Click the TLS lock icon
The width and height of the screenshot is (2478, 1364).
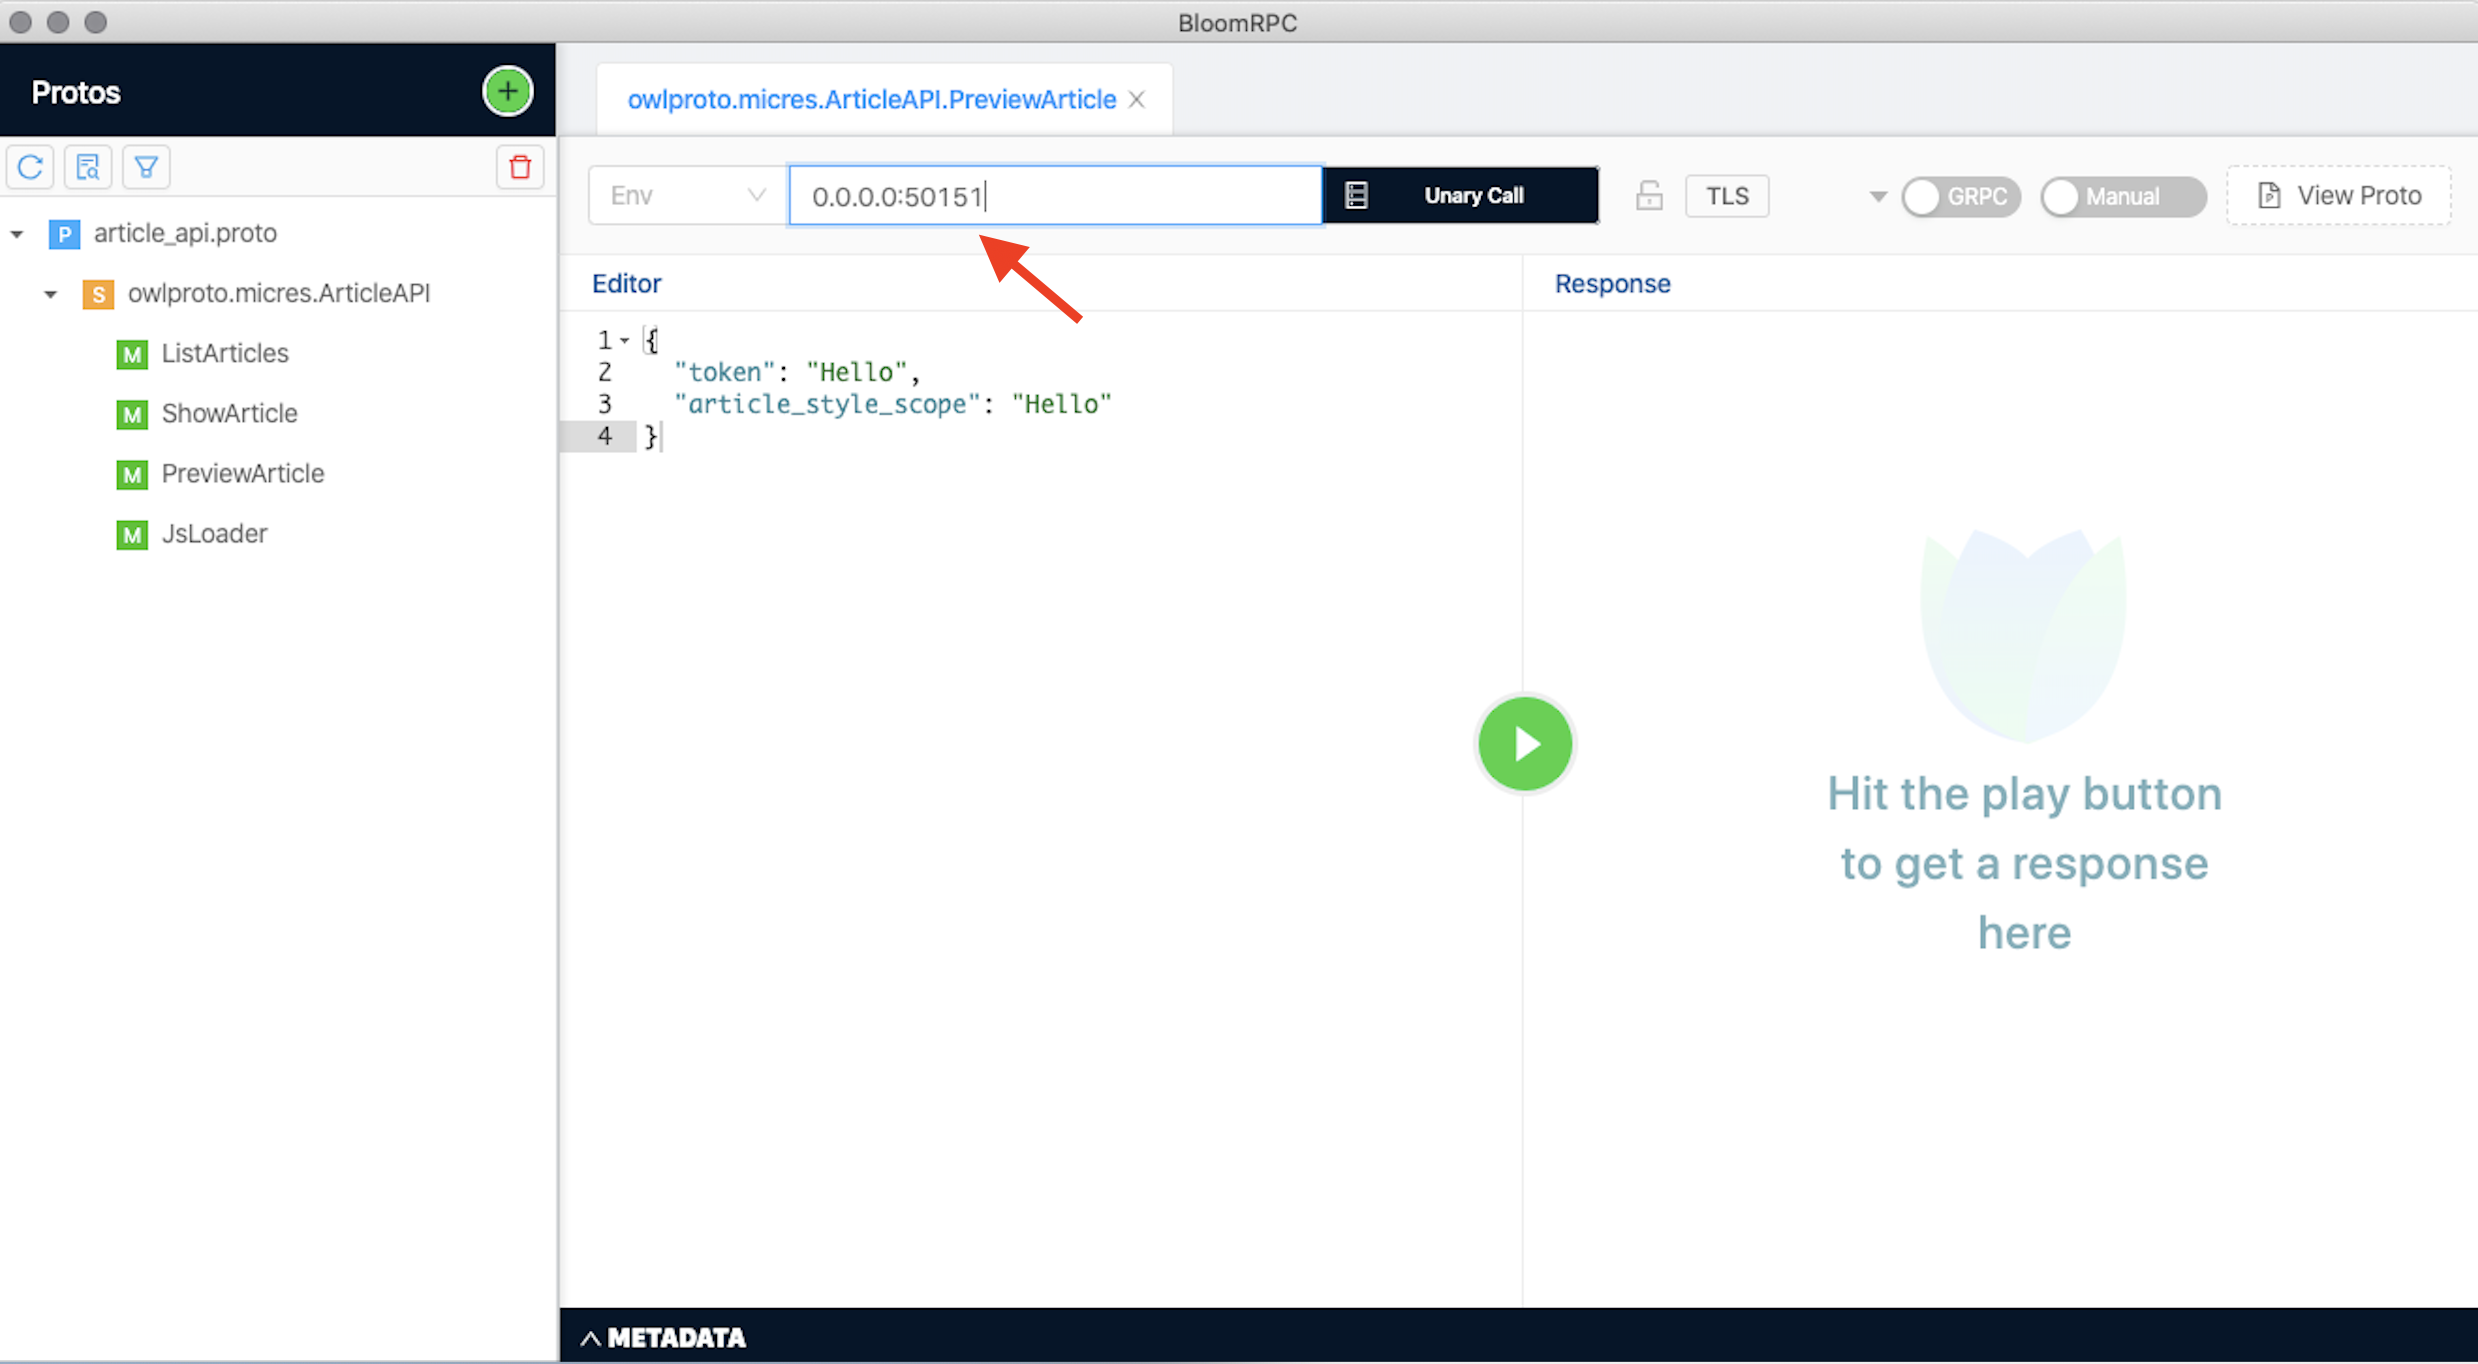pos(1649,196)
